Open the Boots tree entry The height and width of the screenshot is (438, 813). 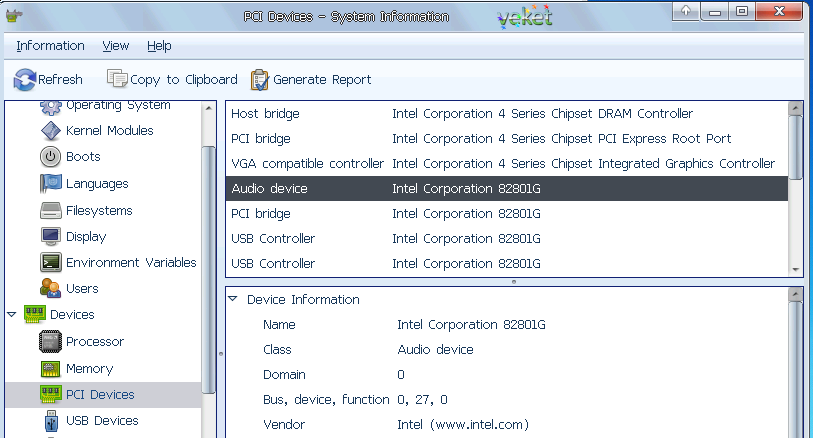coord(83,157)
